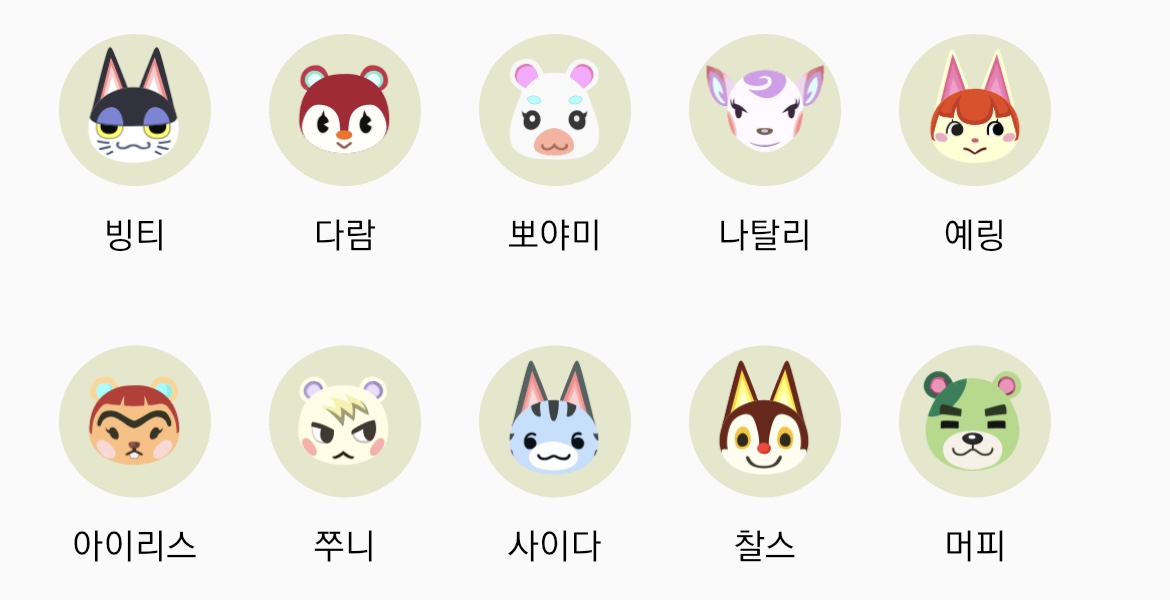Click the 머피 name text
This screenshot has height=600, width=1170.
[x=975, y=546]
